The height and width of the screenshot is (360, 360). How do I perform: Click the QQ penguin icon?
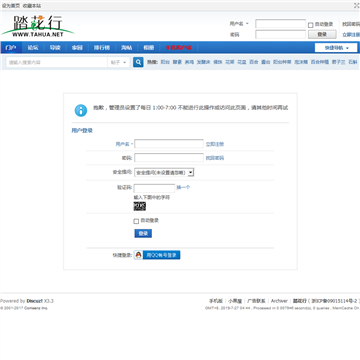(138, 255)
